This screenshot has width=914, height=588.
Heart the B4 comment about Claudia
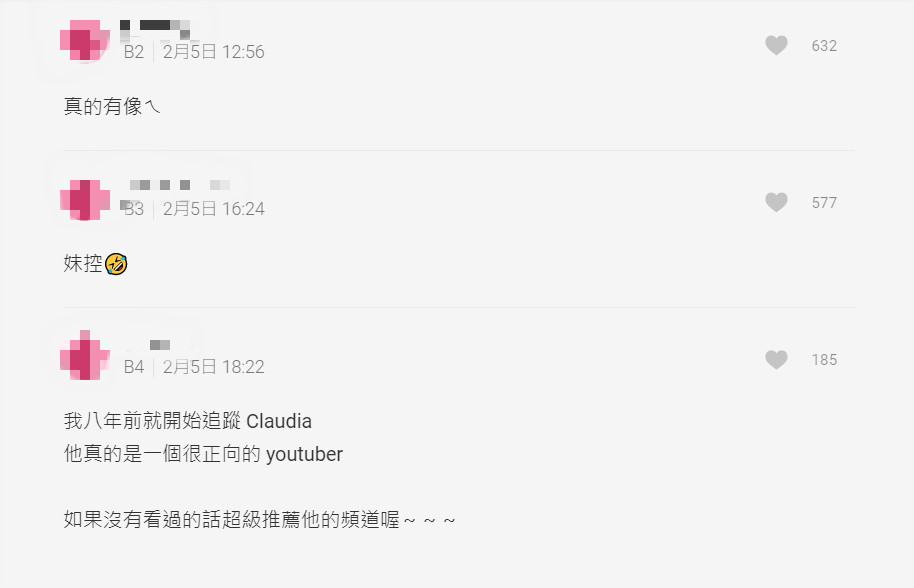[x=776, y=360]
